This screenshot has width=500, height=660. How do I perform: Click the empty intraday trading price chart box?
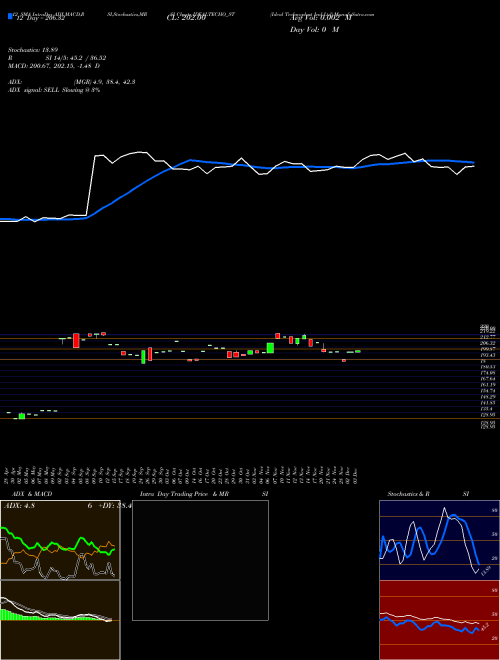click(x=200, y=560)
